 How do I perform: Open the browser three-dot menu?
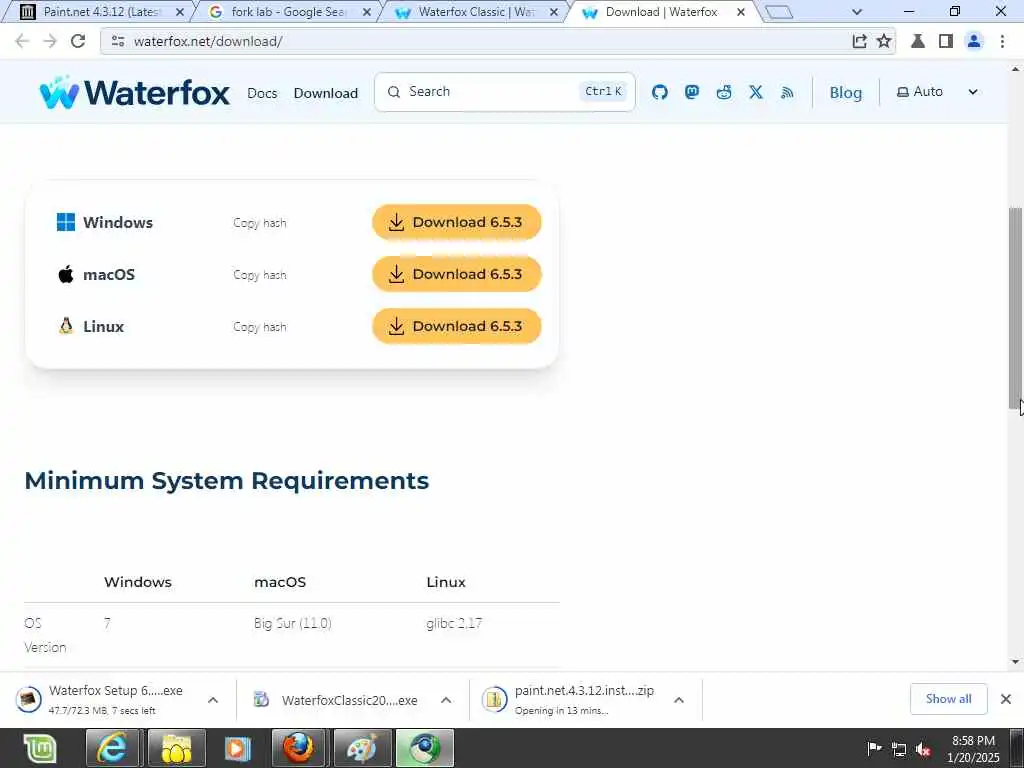tap(1002, 41)
